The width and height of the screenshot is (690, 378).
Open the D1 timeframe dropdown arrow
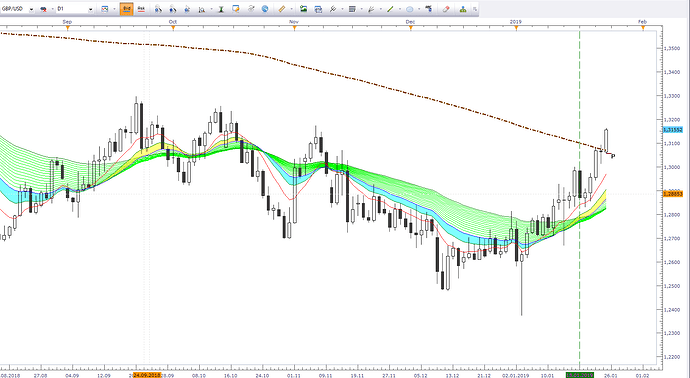coord(91,9)
